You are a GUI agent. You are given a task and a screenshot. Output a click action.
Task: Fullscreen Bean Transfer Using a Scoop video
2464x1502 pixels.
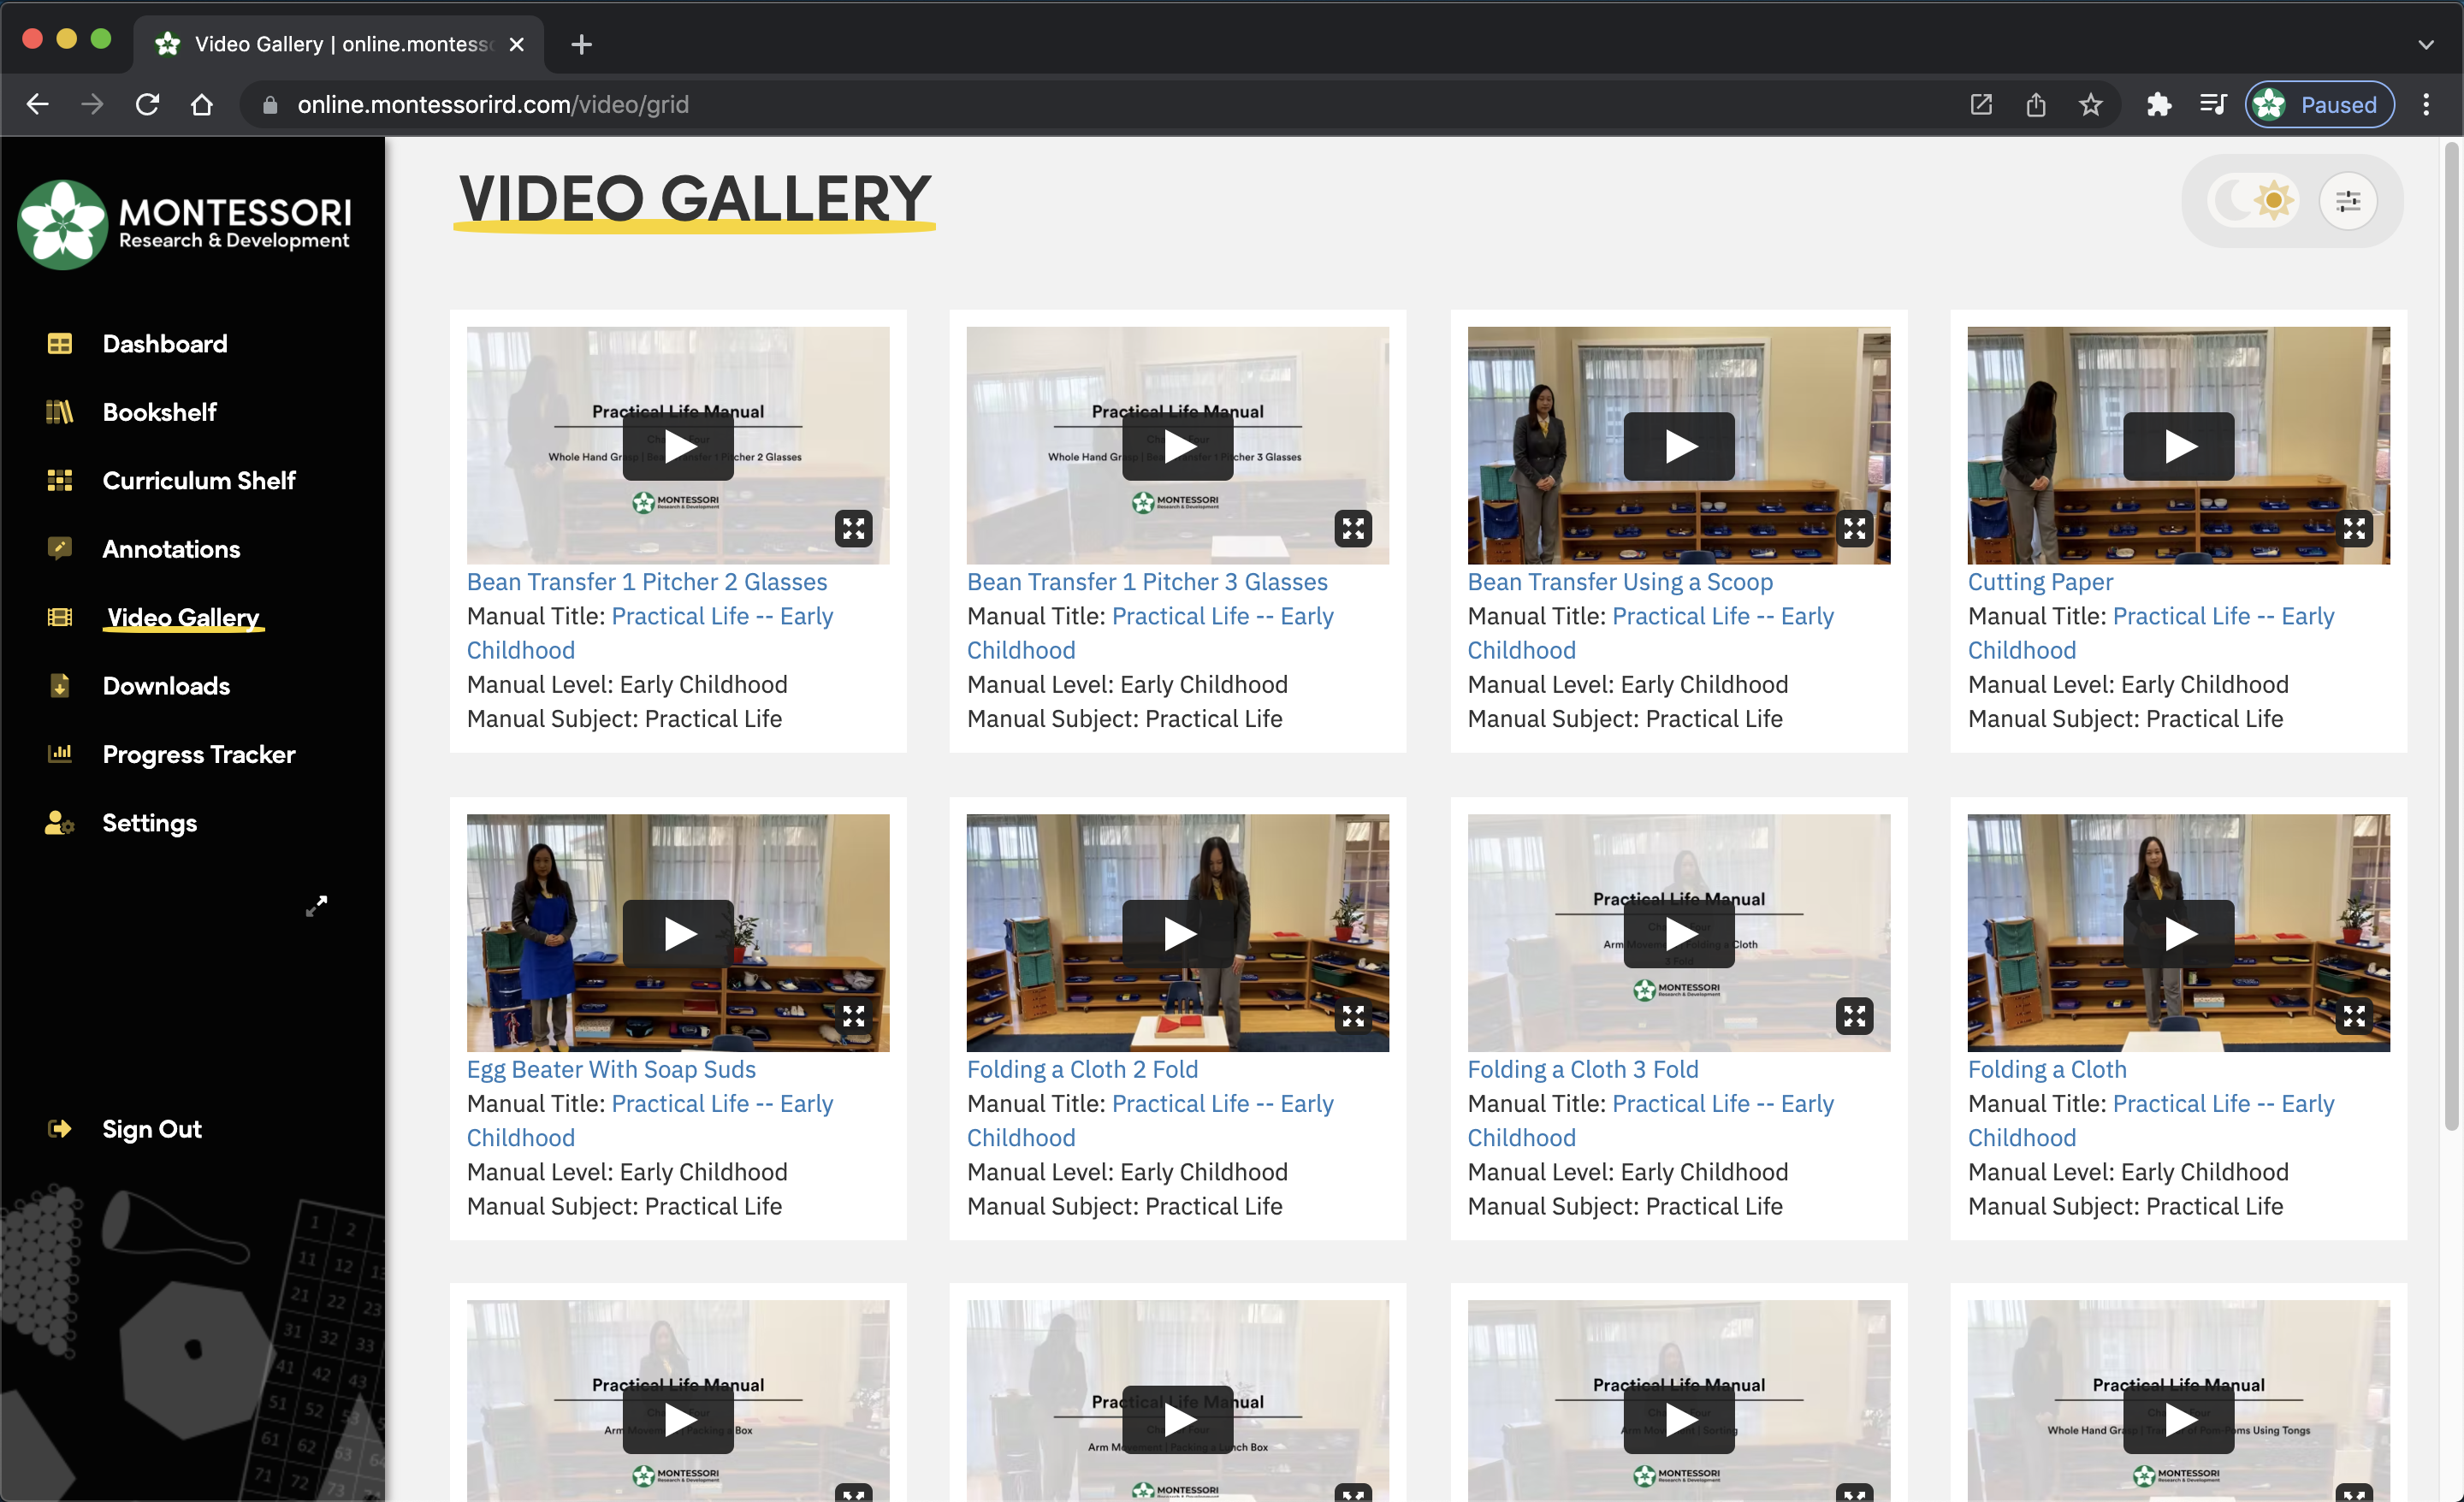coord(1854,528)
